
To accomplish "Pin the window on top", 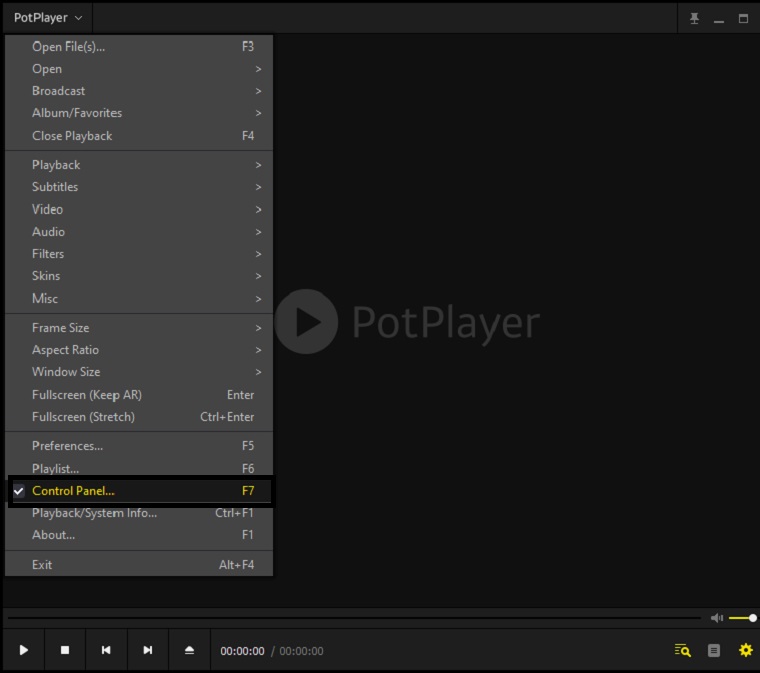I will tap(694, 18).
